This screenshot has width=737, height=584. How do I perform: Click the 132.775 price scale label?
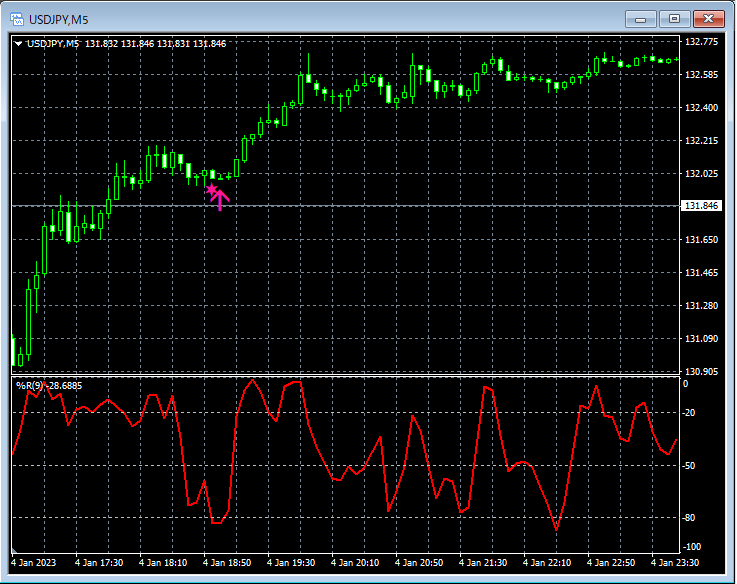click(701, 42)
